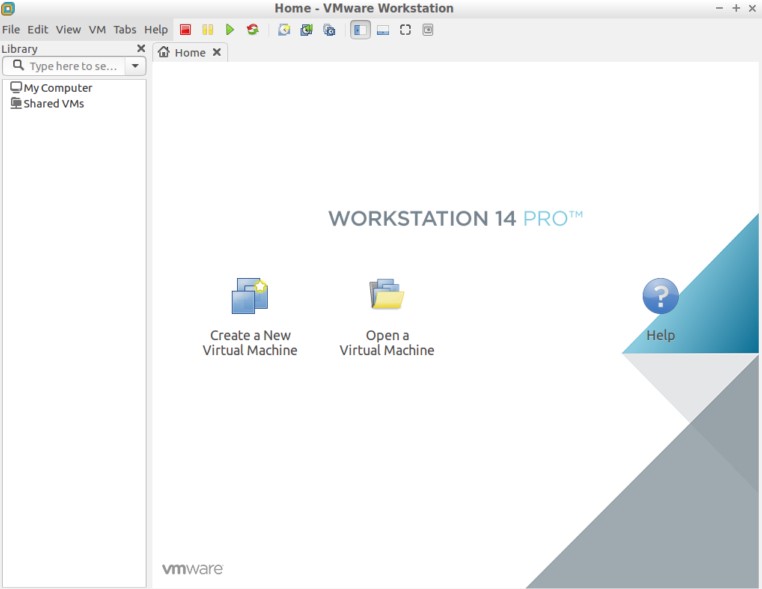Toggle the thumbnail bar view button

pyautogui.click(x=383, y=30)
